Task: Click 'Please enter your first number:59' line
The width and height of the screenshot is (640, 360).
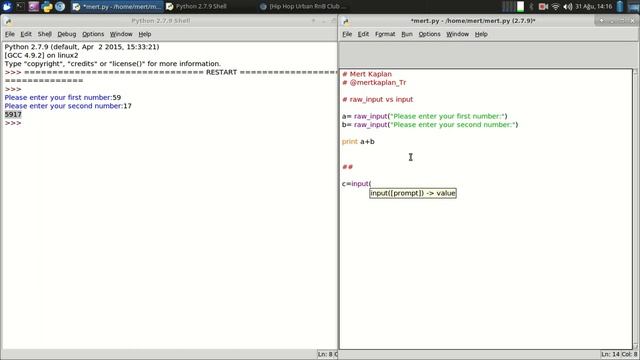Action: 62,98
